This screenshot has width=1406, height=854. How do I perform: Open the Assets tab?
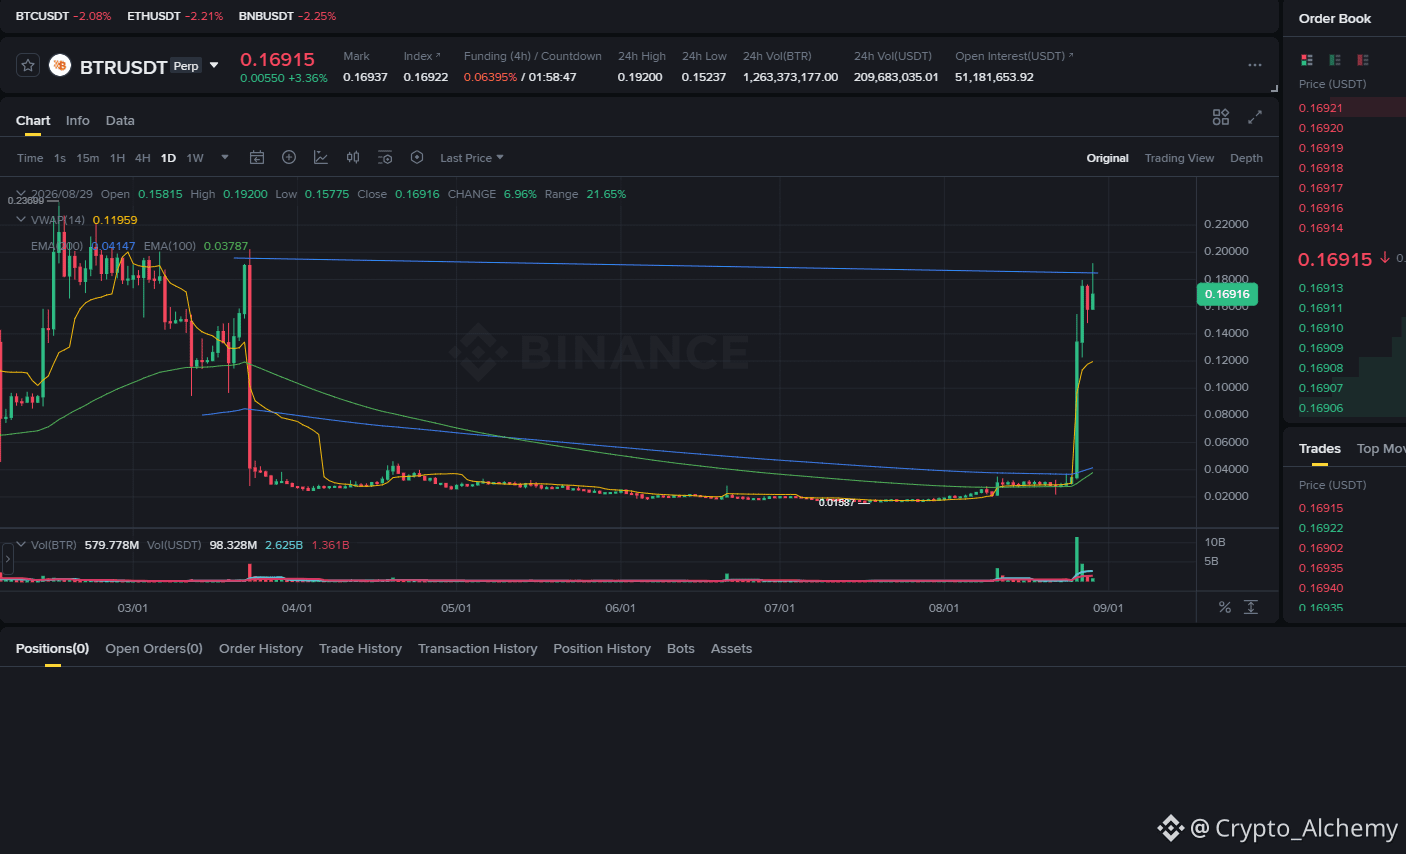pos(731,648)
